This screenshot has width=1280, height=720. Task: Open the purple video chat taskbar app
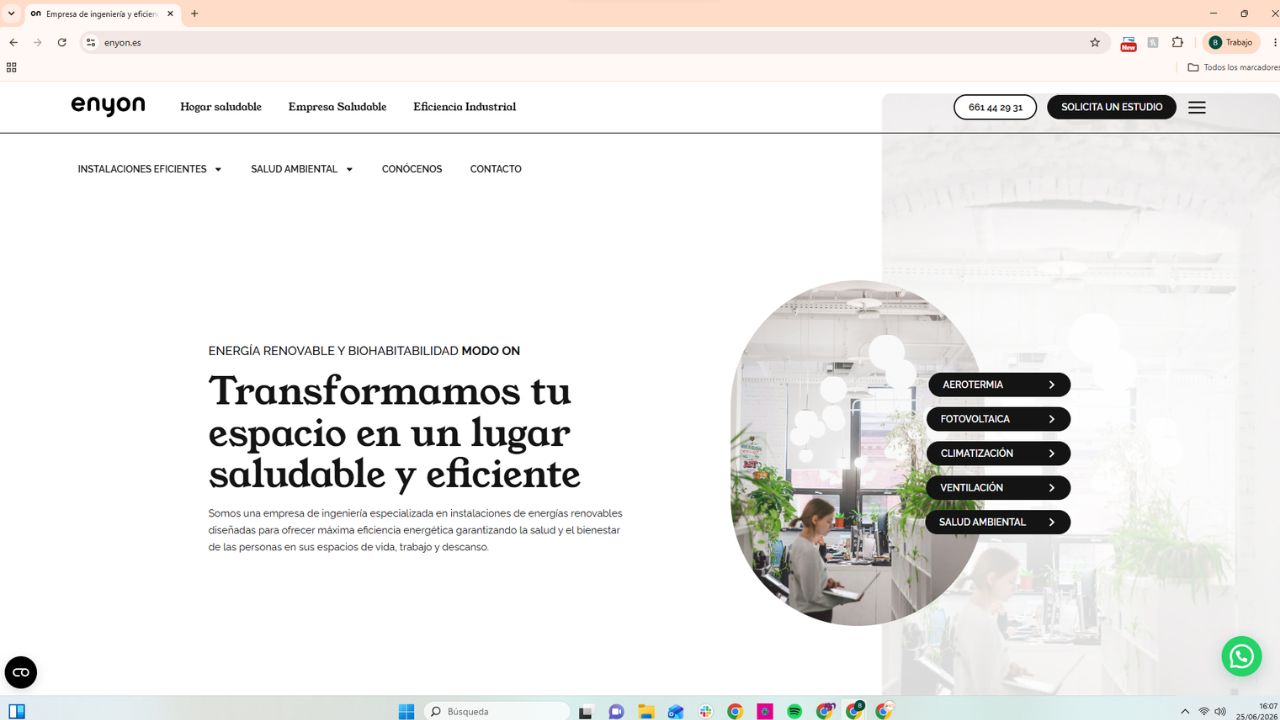coord(616,712)
